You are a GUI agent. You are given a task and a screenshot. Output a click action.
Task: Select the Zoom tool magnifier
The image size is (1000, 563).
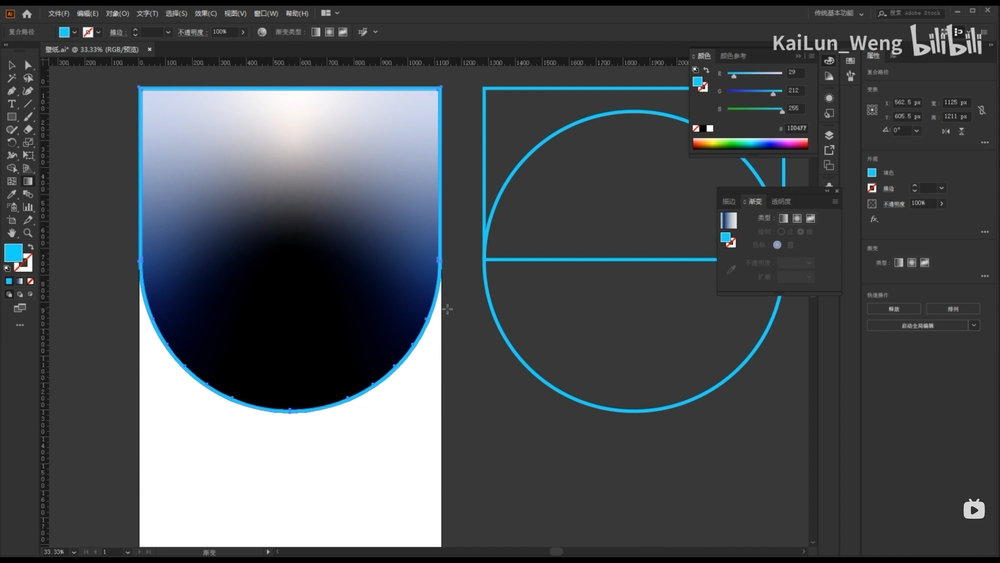(x=28, y=233)
